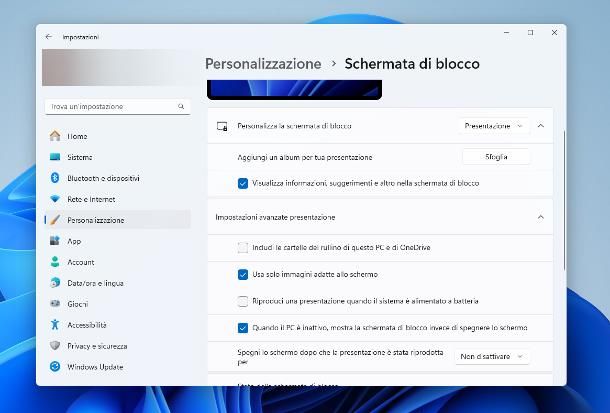Image resolution: width=610 pixels, height=413 pixels.
Task: Select the Giochi icon
Action: 55,304
